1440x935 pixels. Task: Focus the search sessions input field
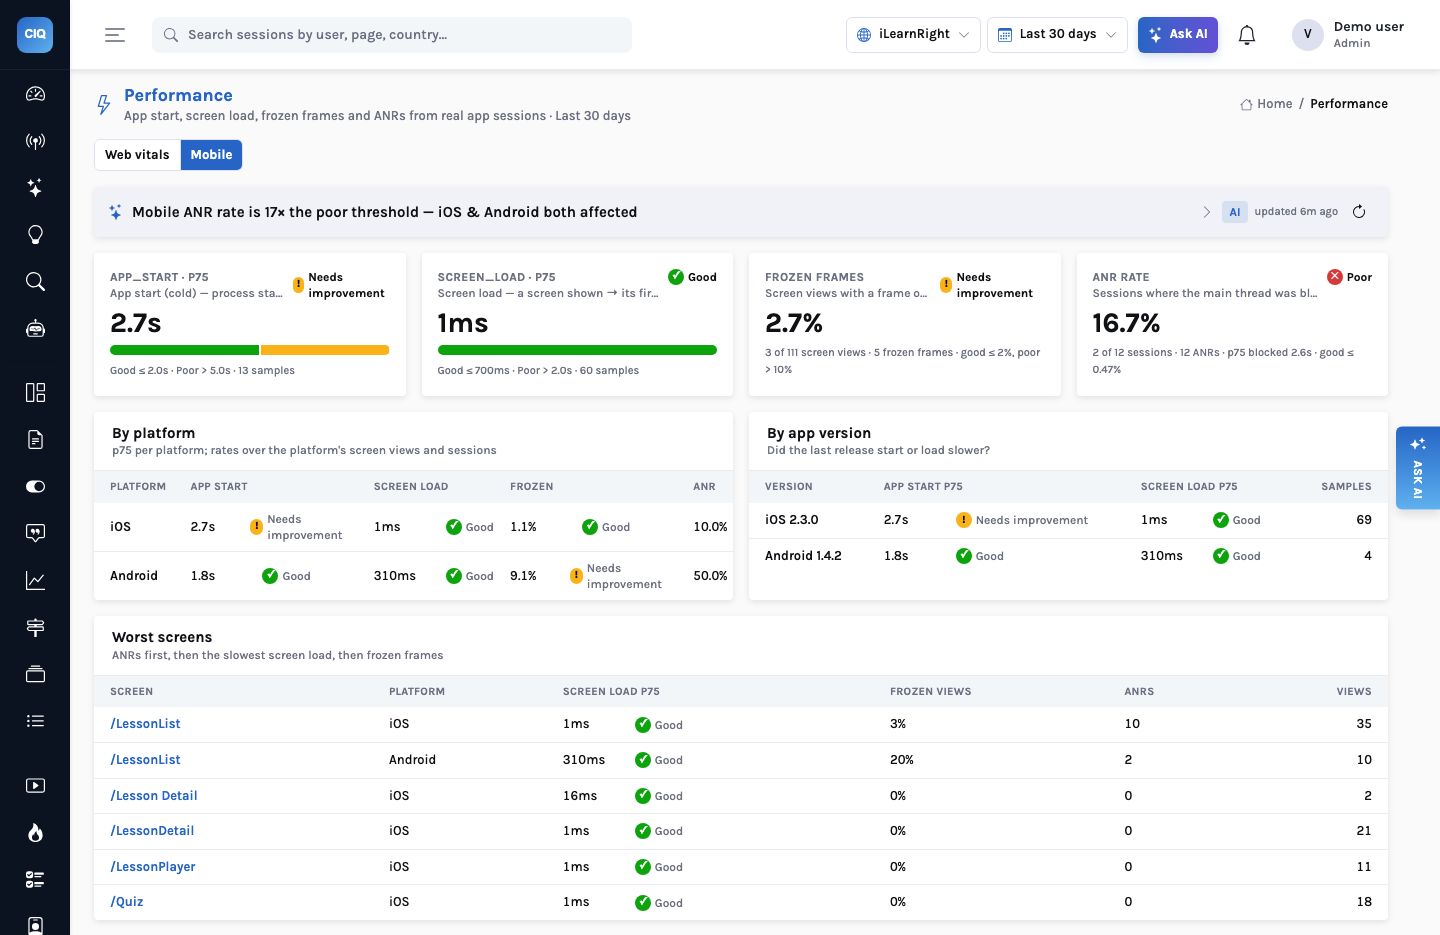[x=392, y=35]
